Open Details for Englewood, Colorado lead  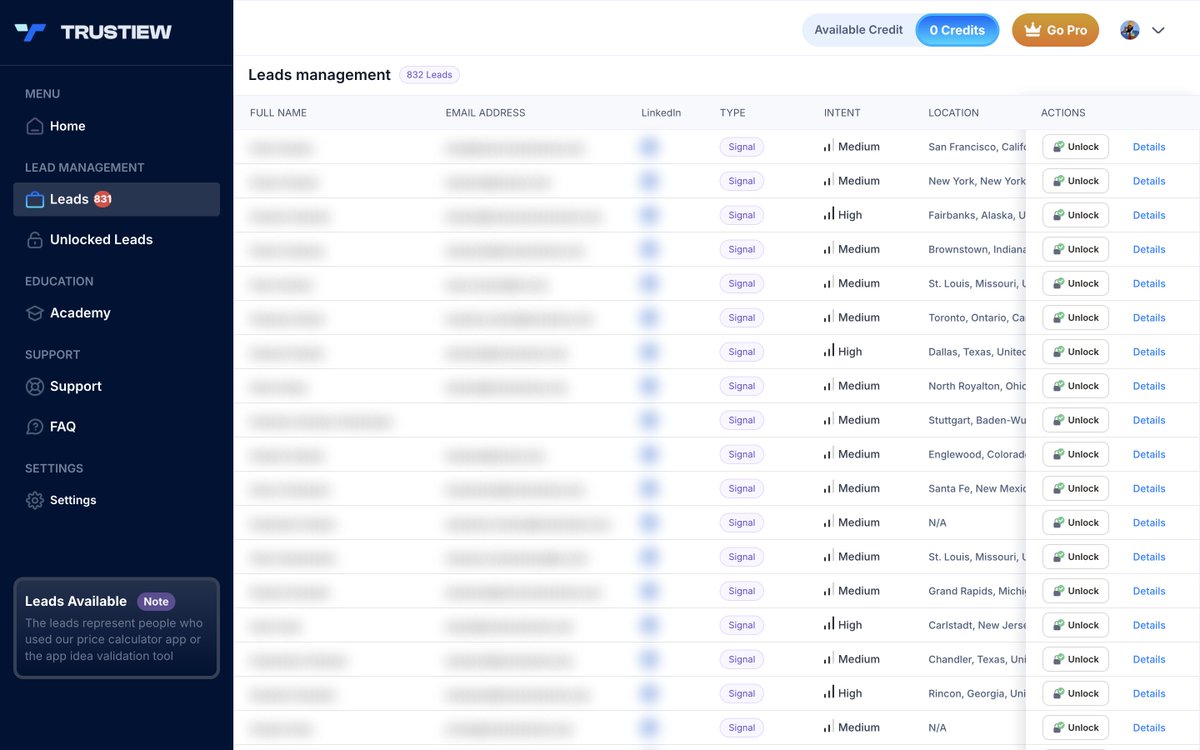[x=1149, y=455]
